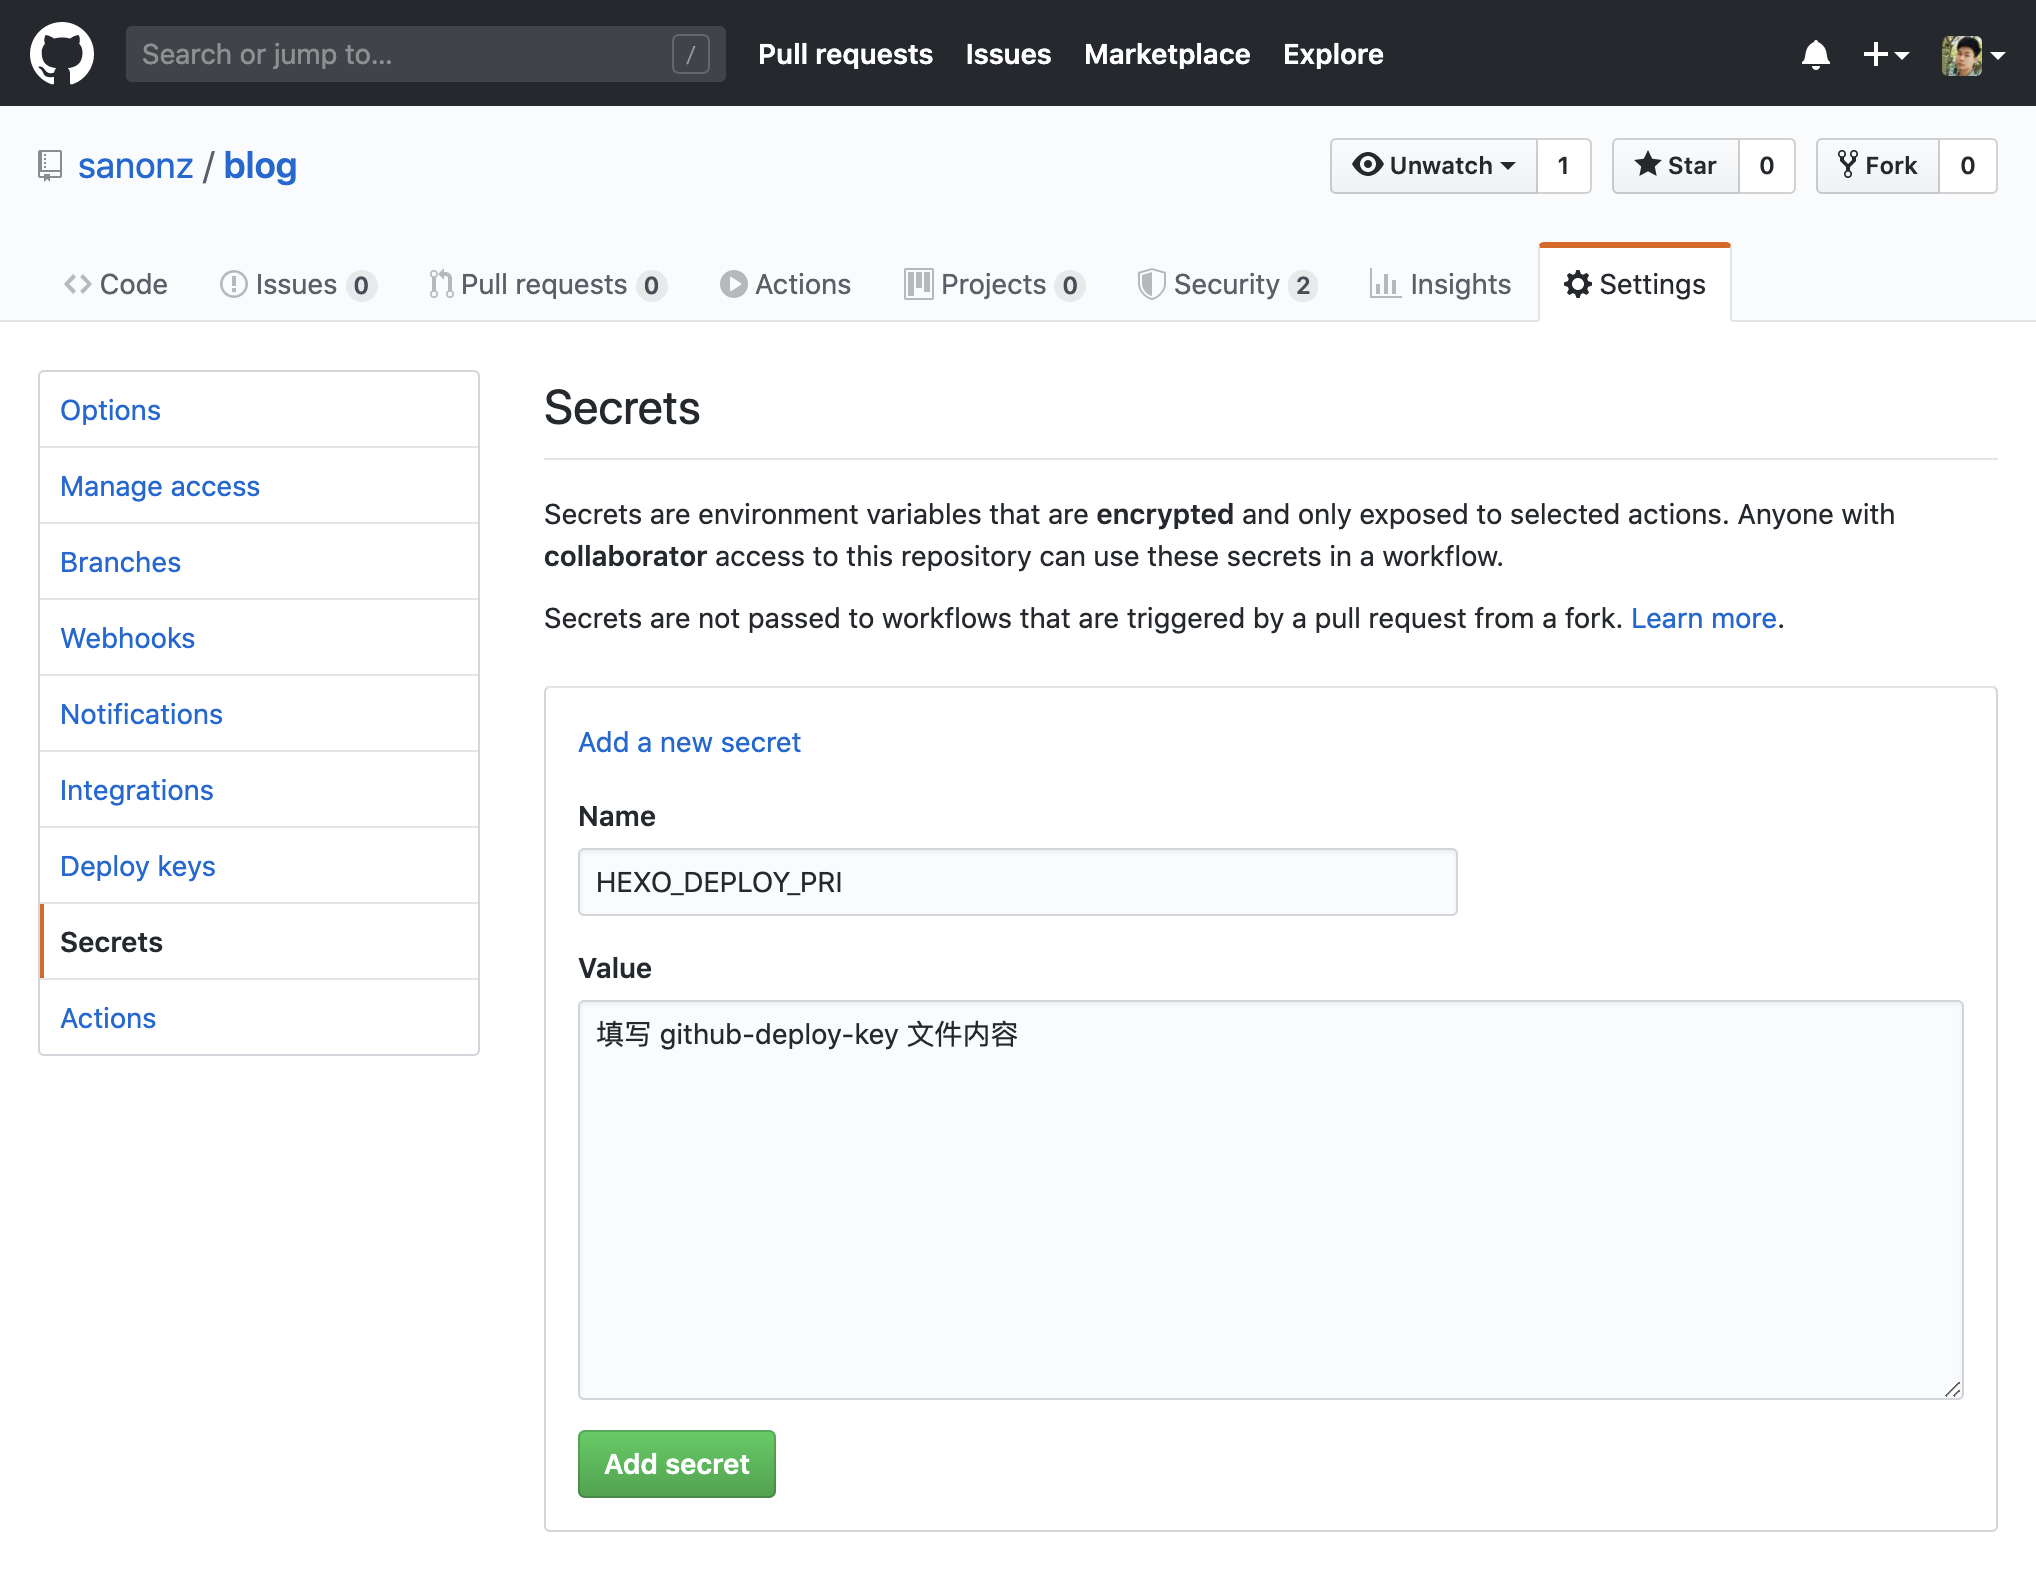Viewport: 2036px width, 1588px height.
Task: Open the notifications bell icon
Action: coord(1815,54)
